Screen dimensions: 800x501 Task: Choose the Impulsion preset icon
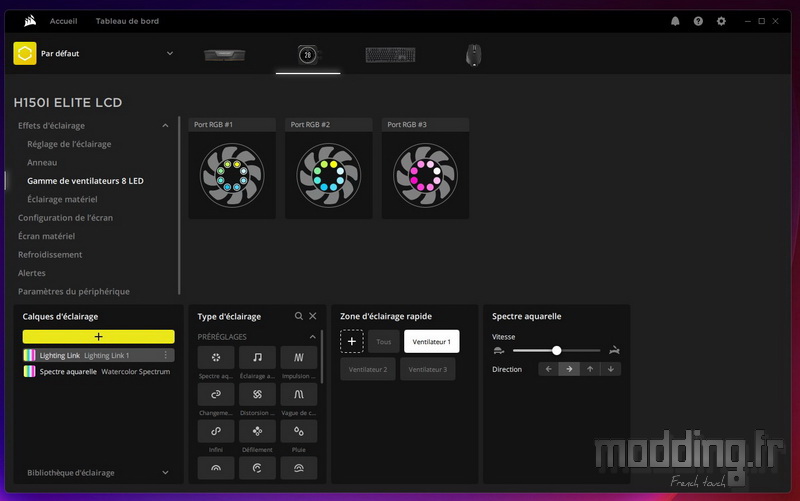[x=298, y=357]
